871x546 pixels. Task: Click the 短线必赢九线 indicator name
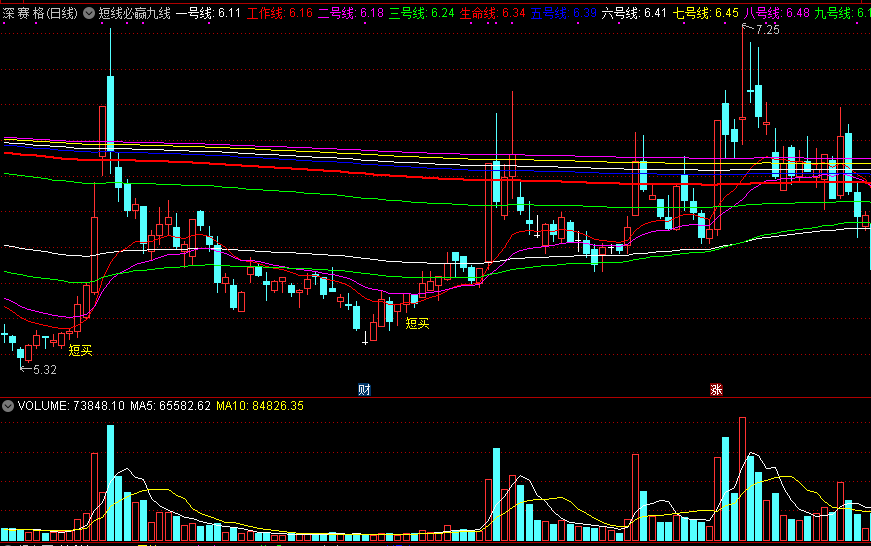[x=134, y=13]
